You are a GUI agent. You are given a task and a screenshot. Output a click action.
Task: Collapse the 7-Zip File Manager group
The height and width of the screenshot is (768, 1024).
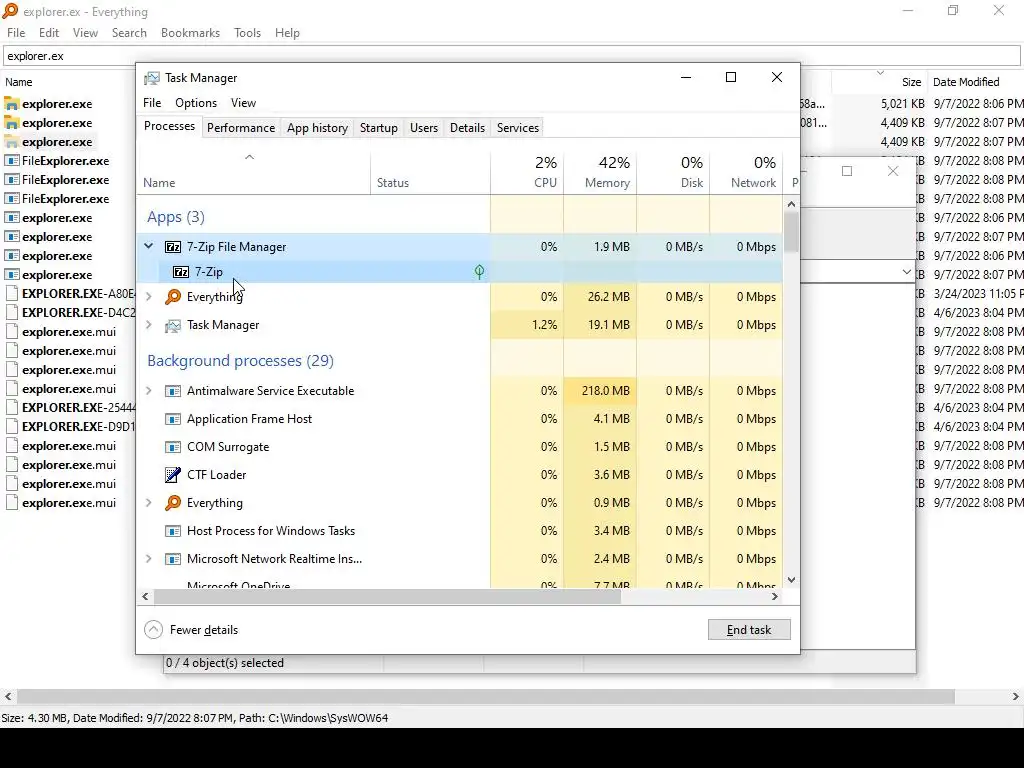[148, 246]
